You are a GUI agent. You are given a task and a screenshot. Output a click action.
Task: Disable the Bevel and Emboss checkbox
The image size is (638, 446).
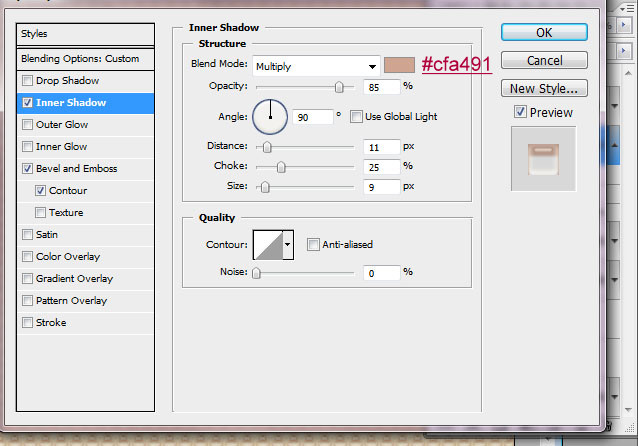coord(27,169)
